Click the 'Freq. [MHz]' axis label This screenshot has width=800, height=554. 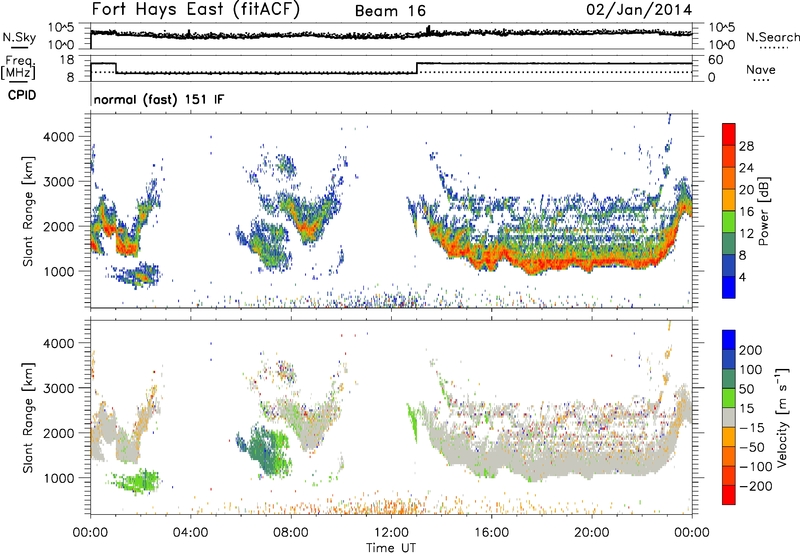[18, 68]
